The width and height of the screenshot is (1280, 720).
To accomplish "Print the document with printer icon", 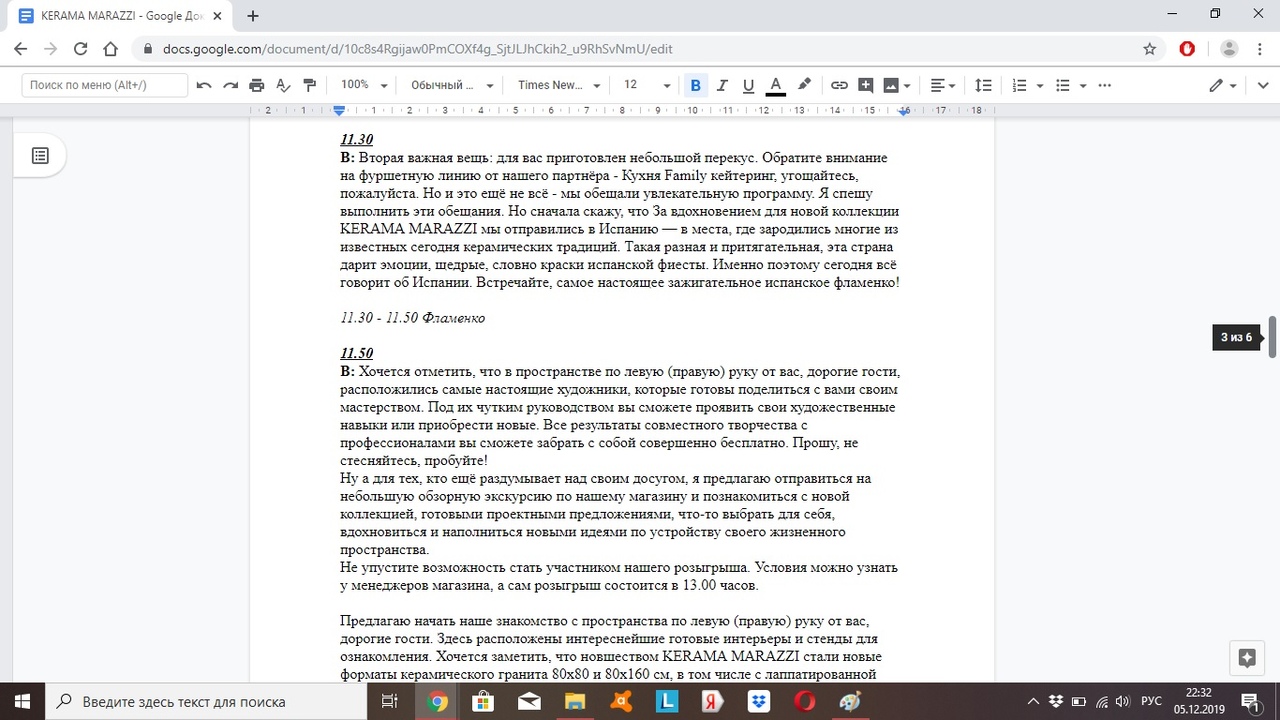I will [x=257, y=86].
